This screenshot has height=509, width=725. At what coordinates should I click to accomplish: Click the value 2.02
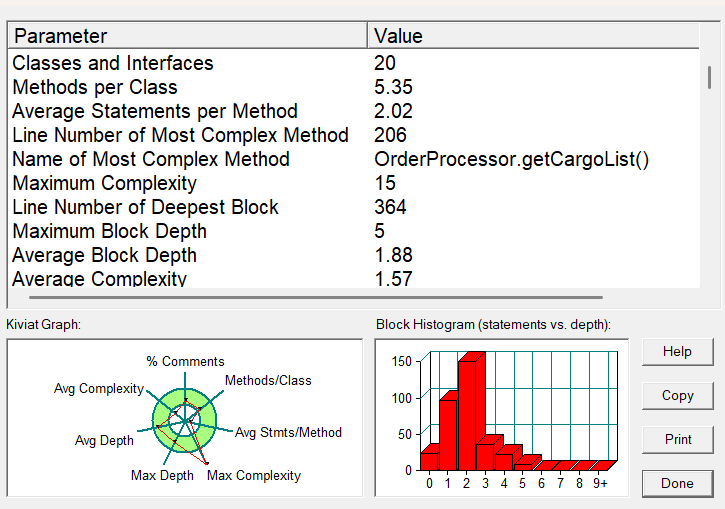[x=393, y=111]
